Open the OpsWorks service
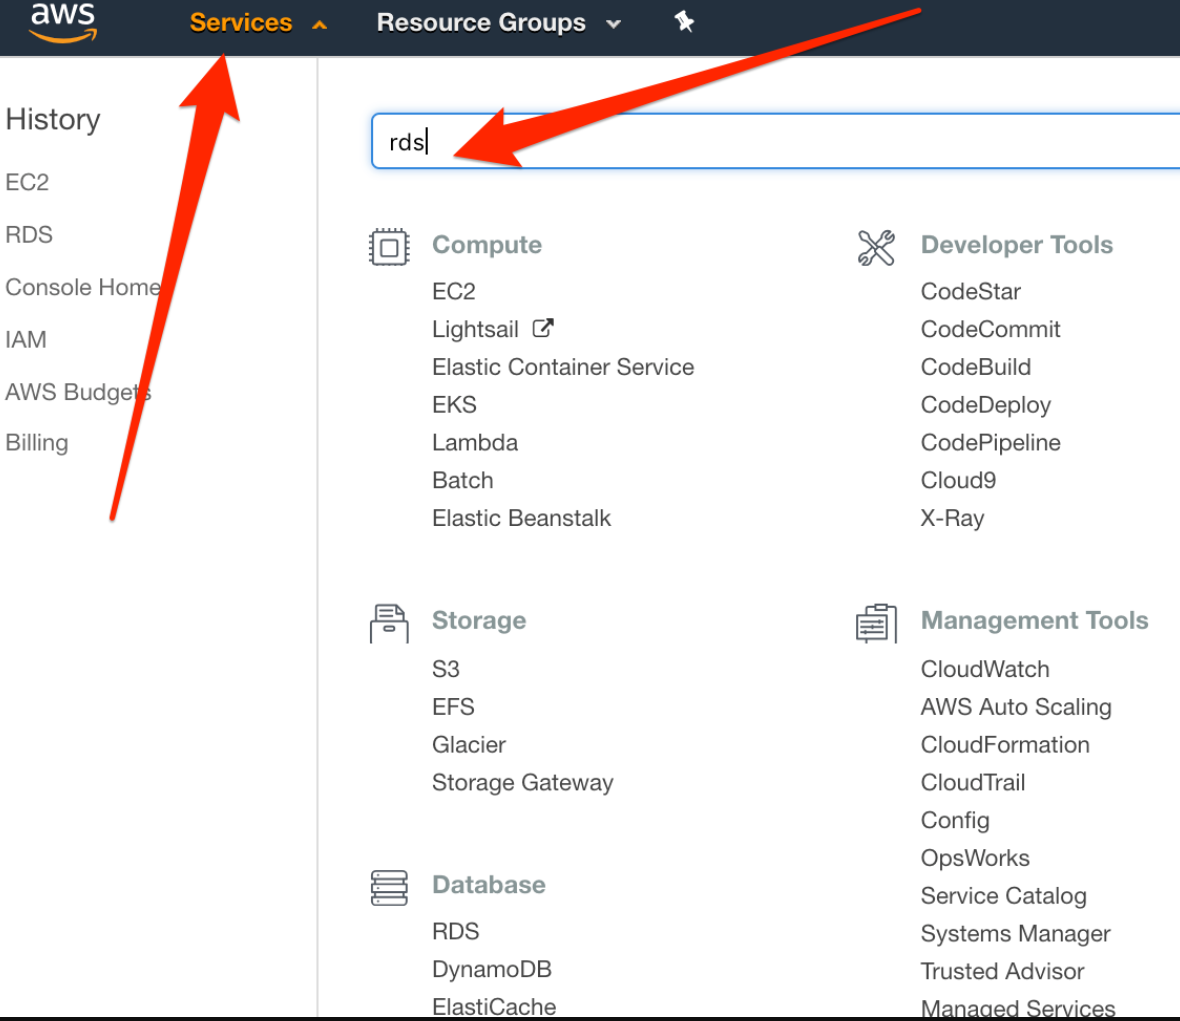This screenshot has width=1180, height=1021. [x=975, y=858]
